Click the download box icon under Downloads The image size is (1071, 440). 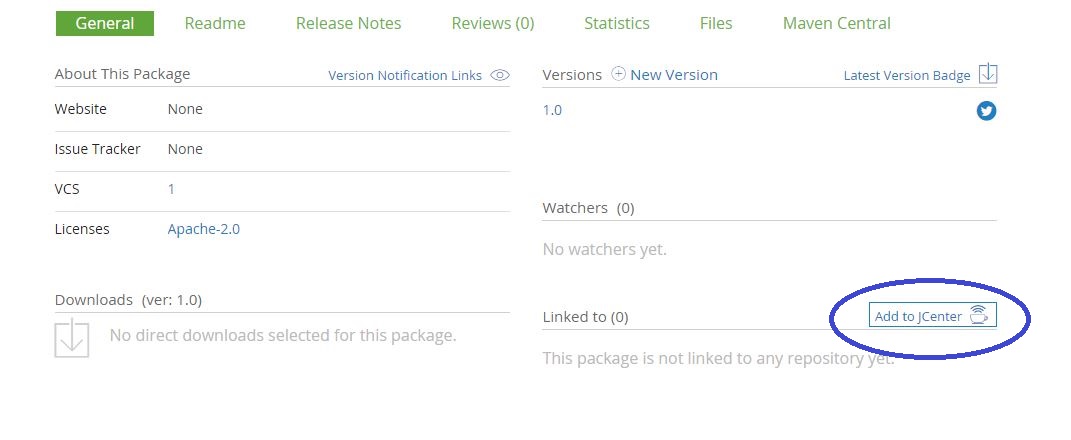click(72, 338)
